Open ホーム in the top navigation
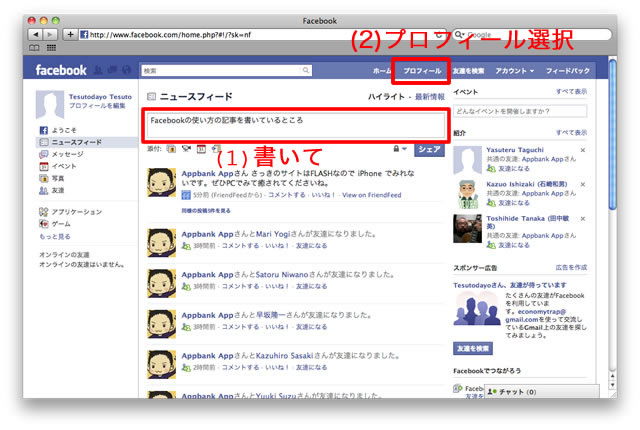 click(x=382, y=71)
